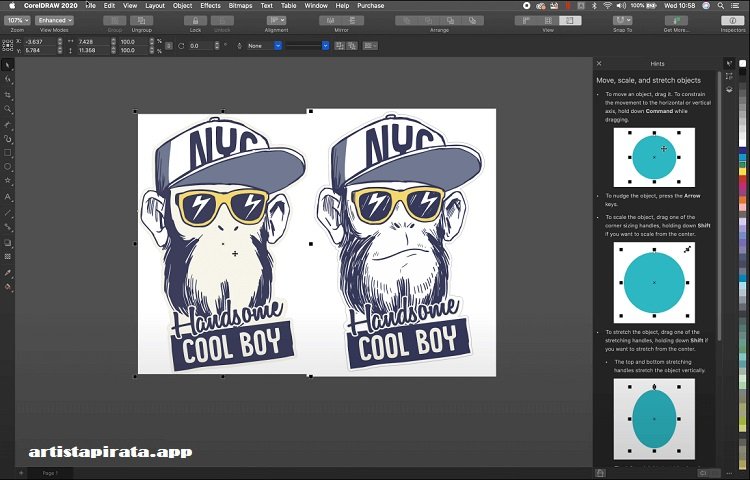Open the Hints inspector tab icon
750x480 pixels.
click(729, 64)
